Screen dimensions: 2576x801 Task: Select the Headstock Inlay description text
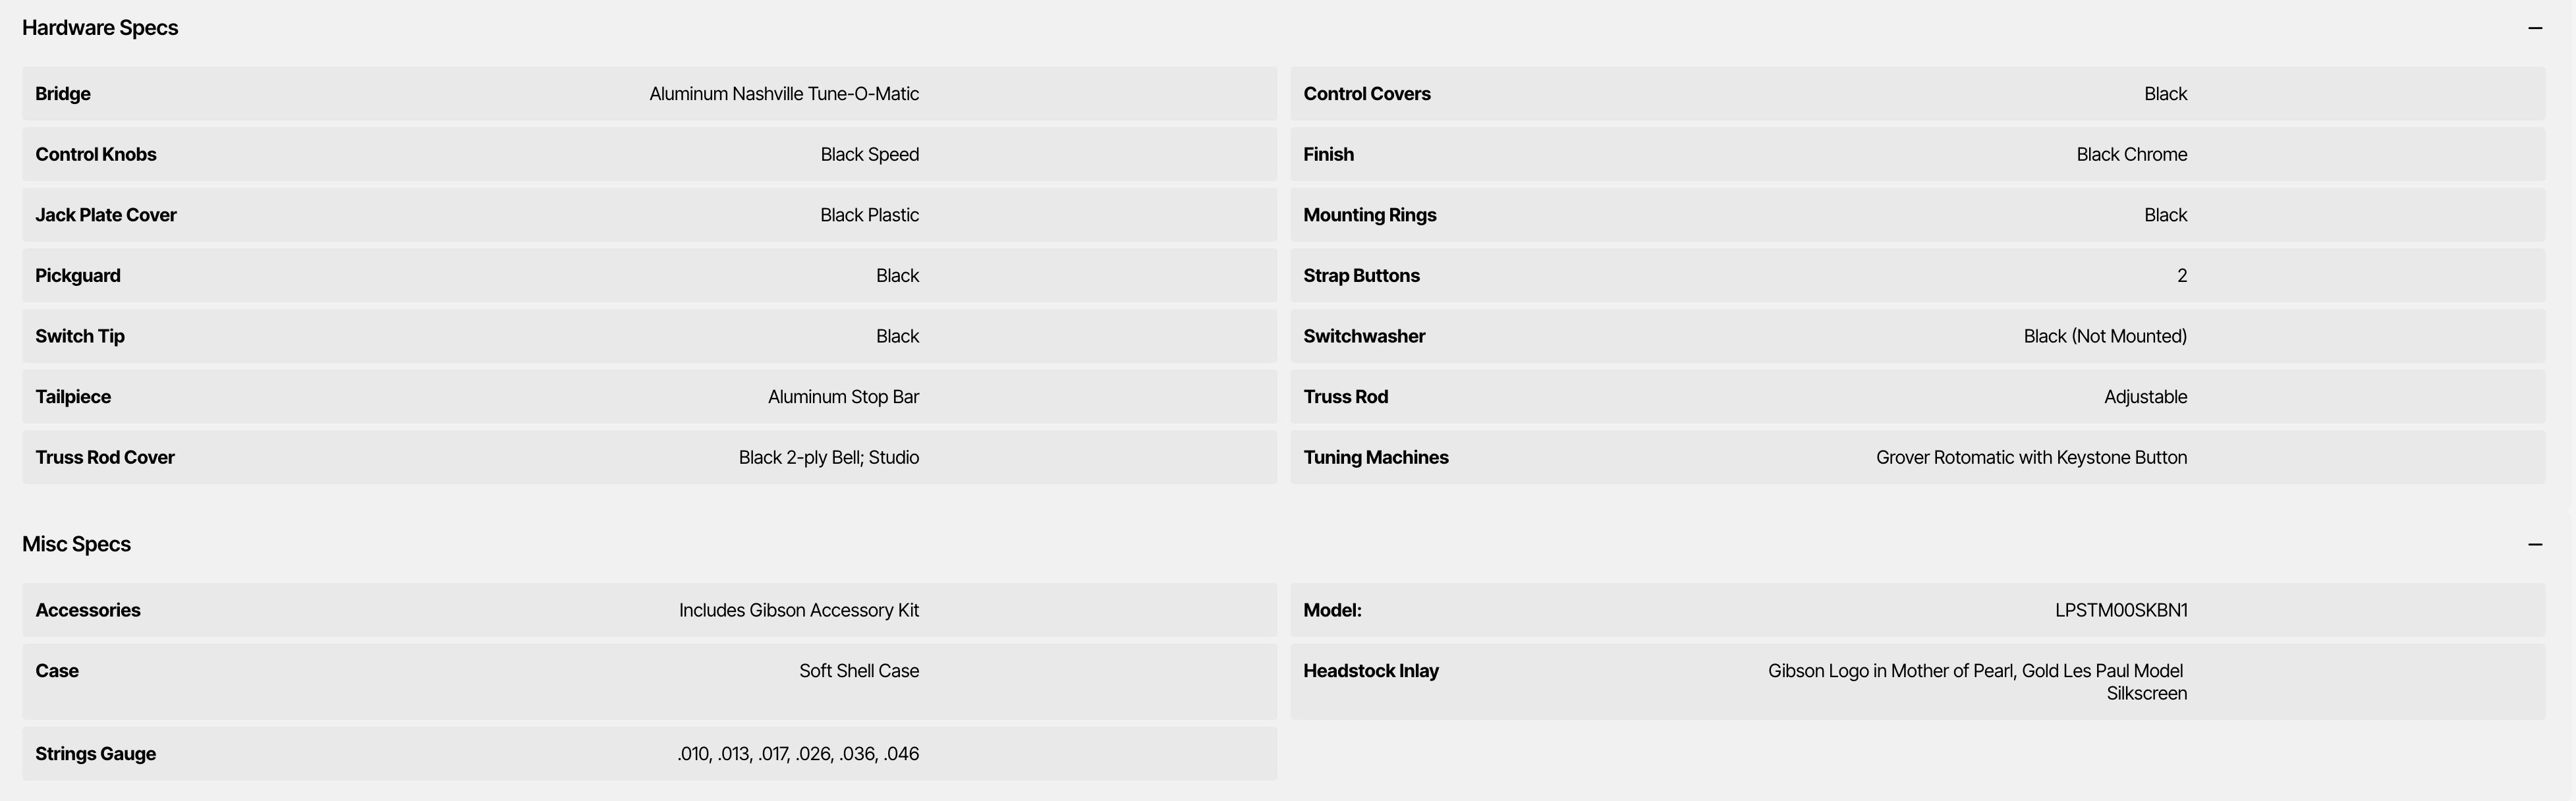[1977, 682]
